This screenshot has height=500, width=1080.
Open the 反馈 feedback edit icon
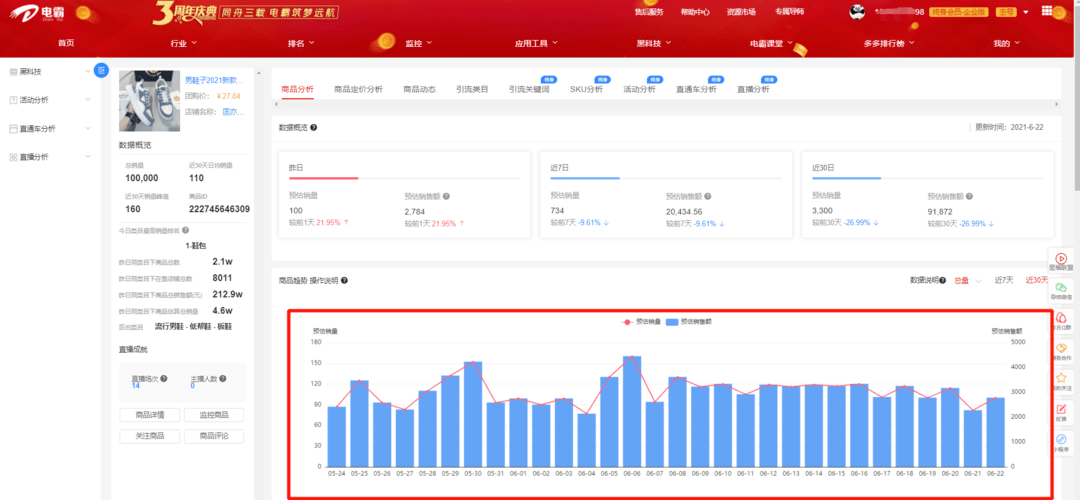pyautogui.click(x=1061, y=408)
